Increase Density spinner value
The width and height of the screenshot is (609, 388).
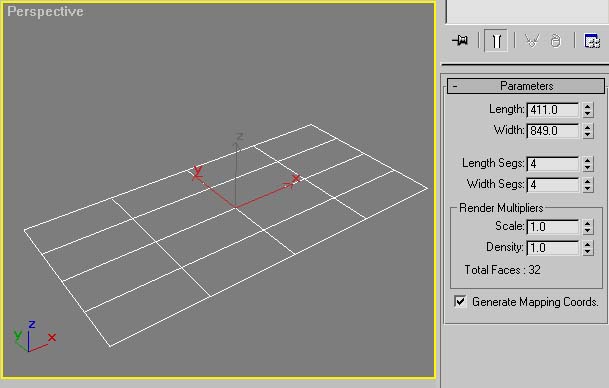(x=588, y=244)
